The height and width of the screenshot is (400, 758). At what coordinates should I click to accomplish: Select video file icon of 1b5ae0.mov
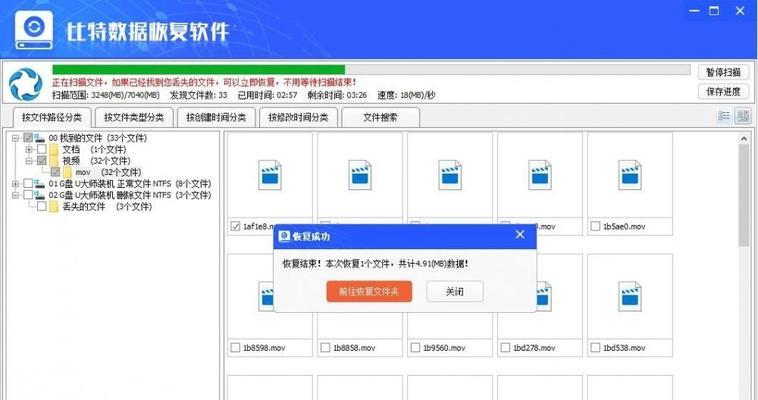[x=629, y=175]
